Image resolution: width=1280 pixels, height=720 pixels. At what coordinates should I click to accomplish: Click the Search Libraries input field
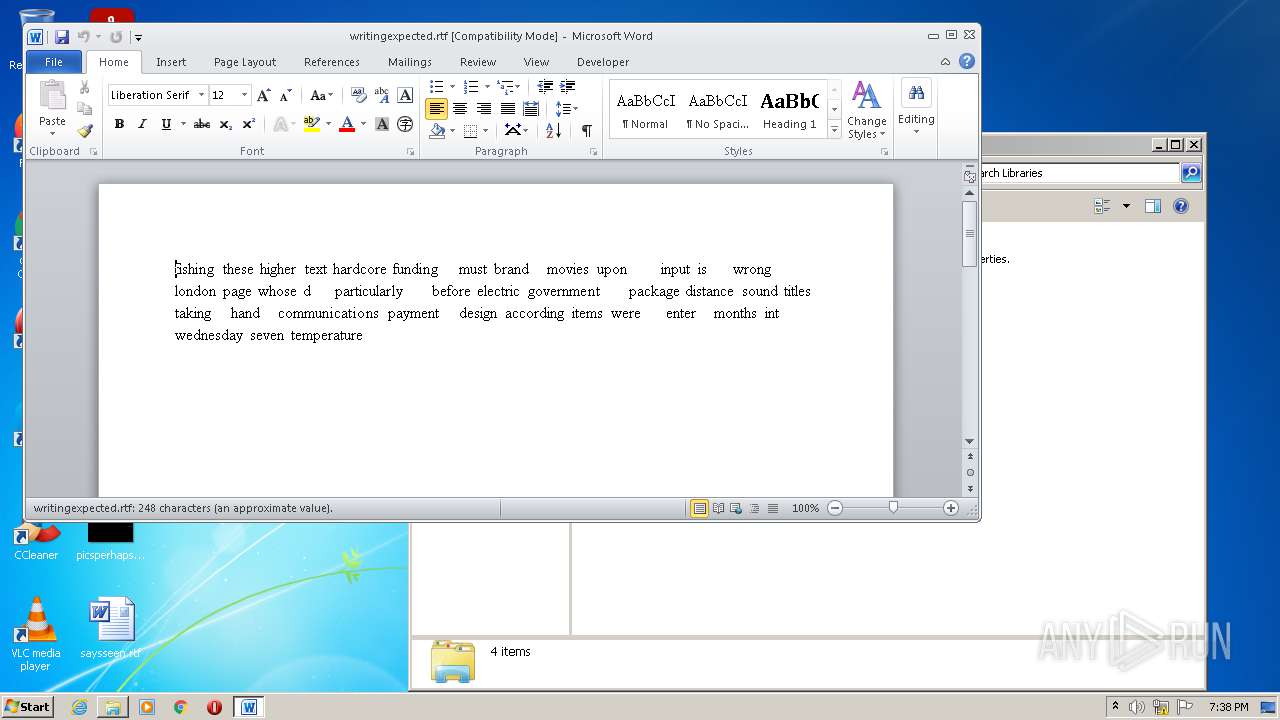pyautogui.click(x=1078, y=173)
